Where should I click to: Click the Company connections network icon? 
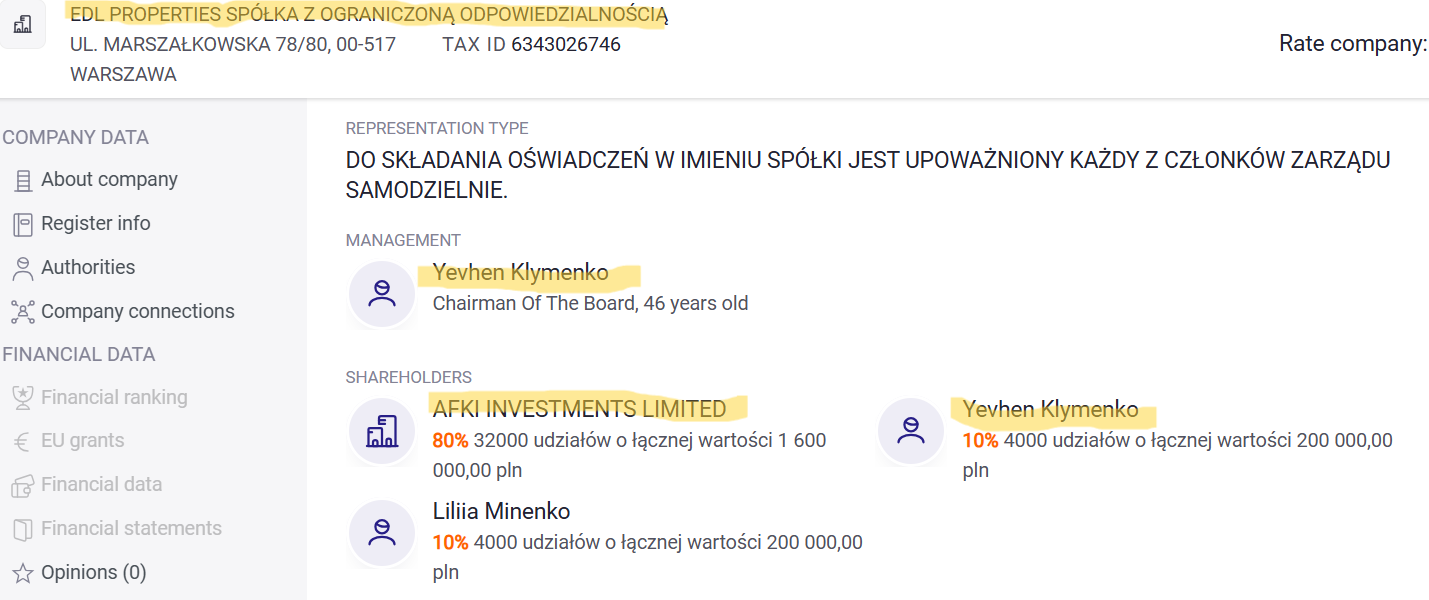22,312
